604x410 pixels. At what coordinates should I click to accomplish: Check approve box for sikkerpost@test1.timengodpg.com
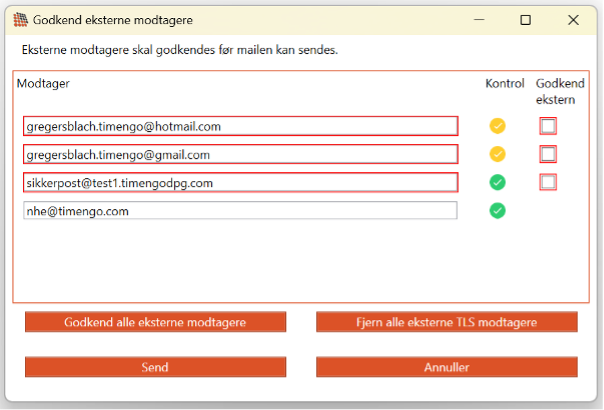(548, 182)
